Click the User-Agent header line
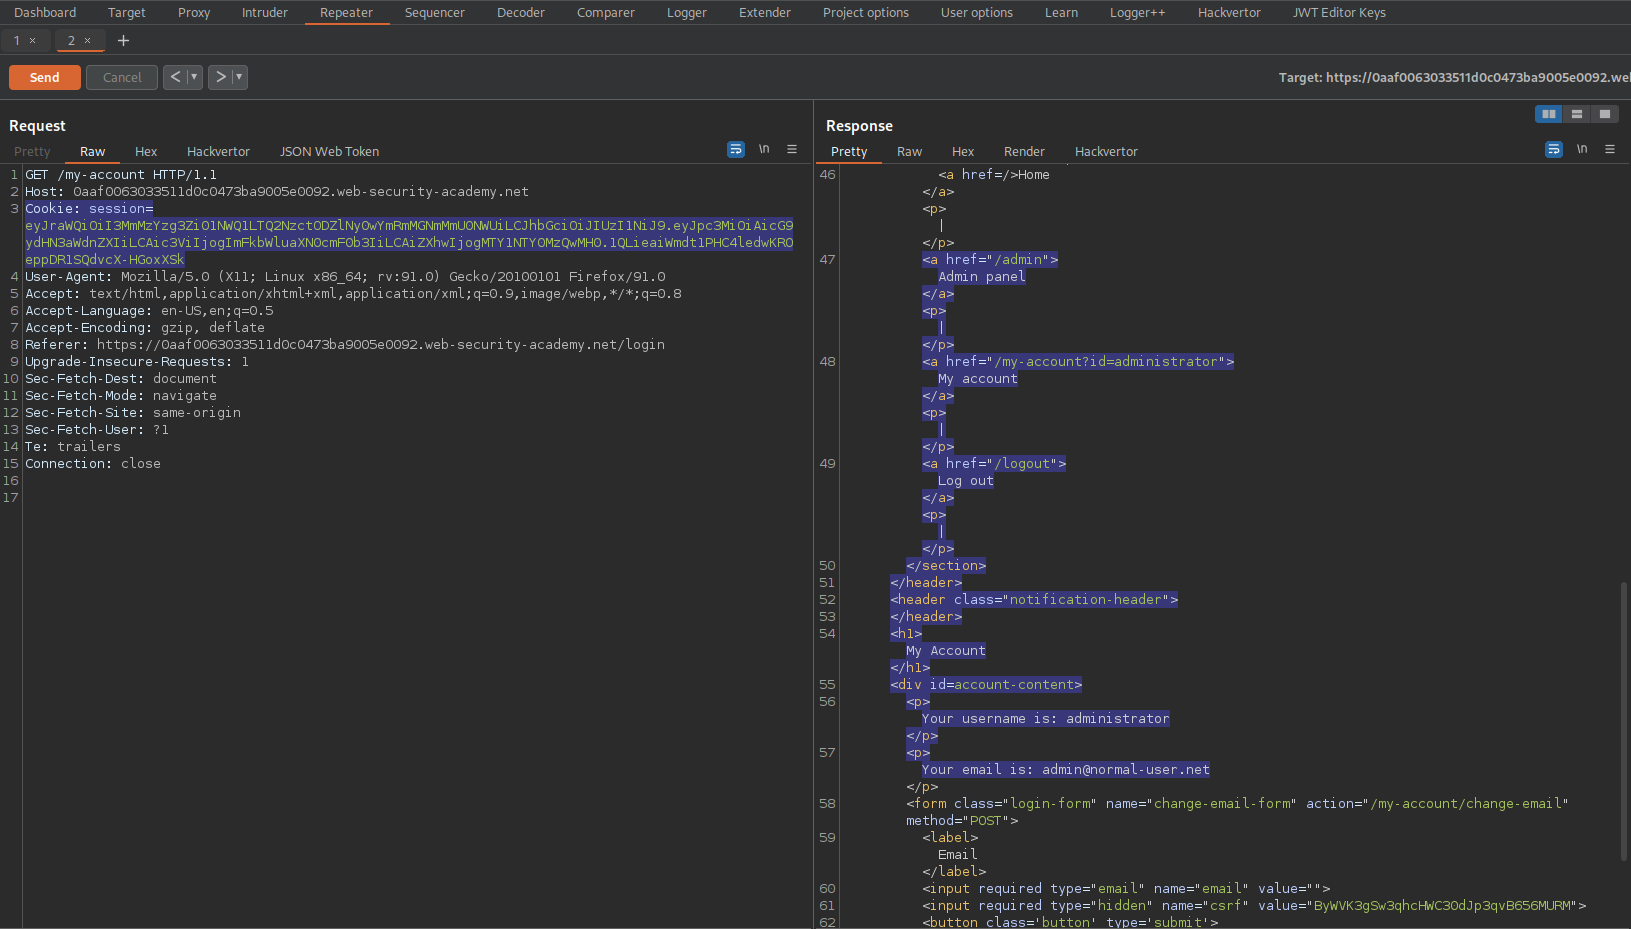This screenshot has height=929, width=1631. 345,277
